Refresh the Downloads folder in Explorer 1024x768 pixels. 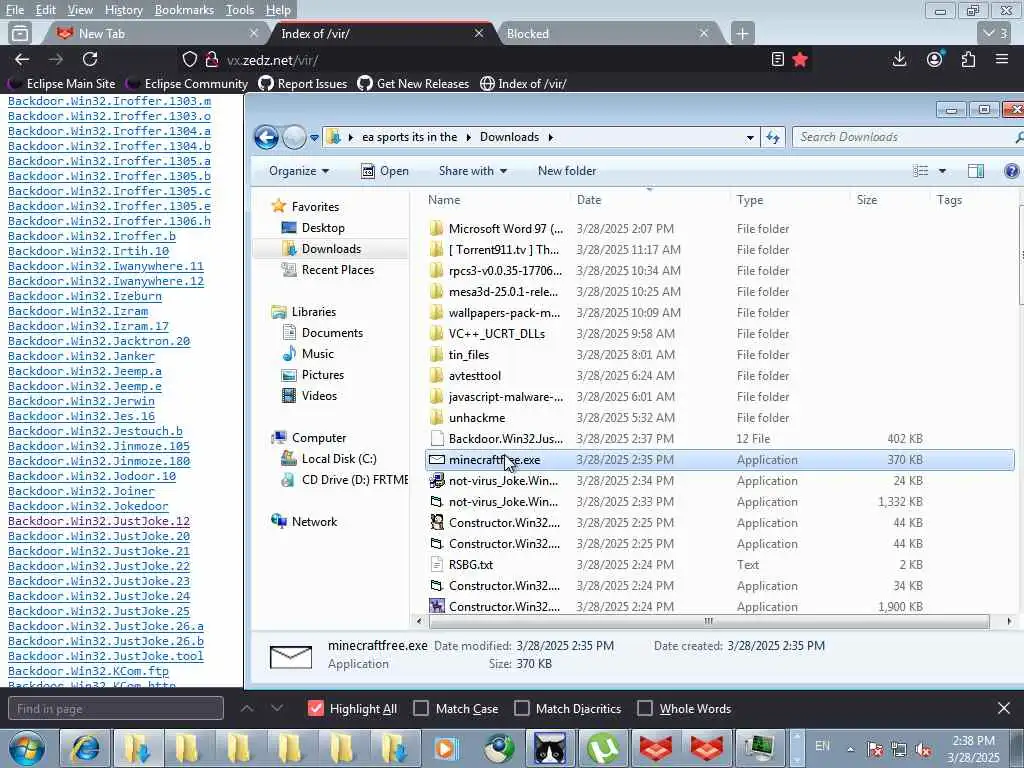[x=773, y=137]
